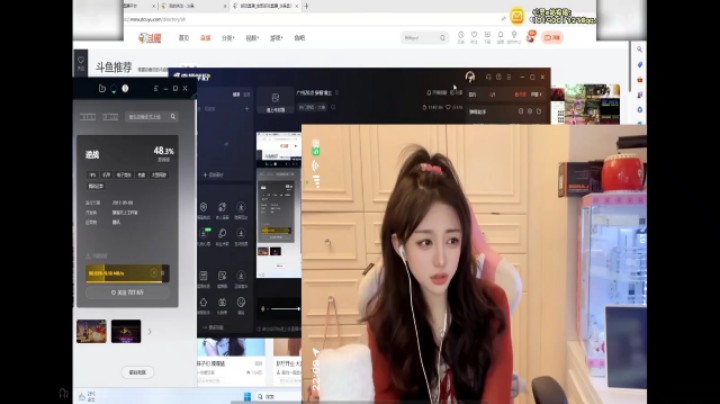Image resolution: width=720 pixels, height=404 pixels.
Task: Select the orange tab in streaming right panel
Action: pyautogui.click(x=520, y=94)
